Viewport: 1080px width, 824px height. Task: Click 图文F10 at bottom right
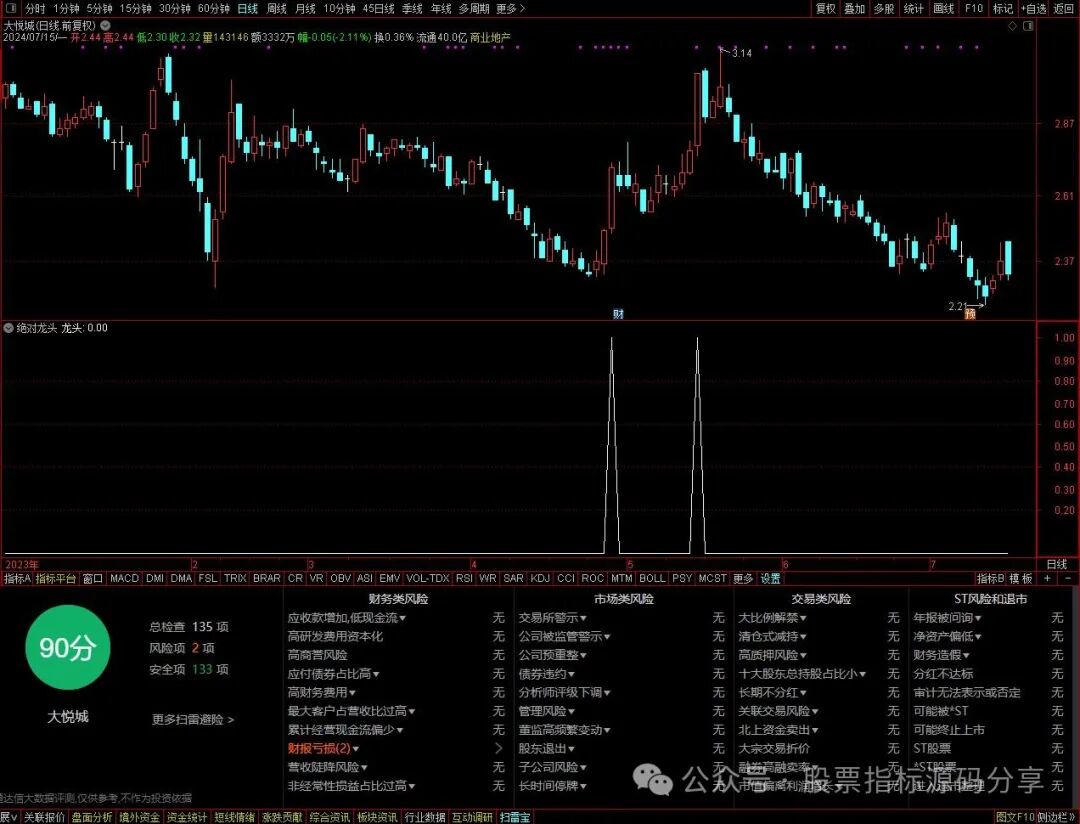coord(1015,817)
